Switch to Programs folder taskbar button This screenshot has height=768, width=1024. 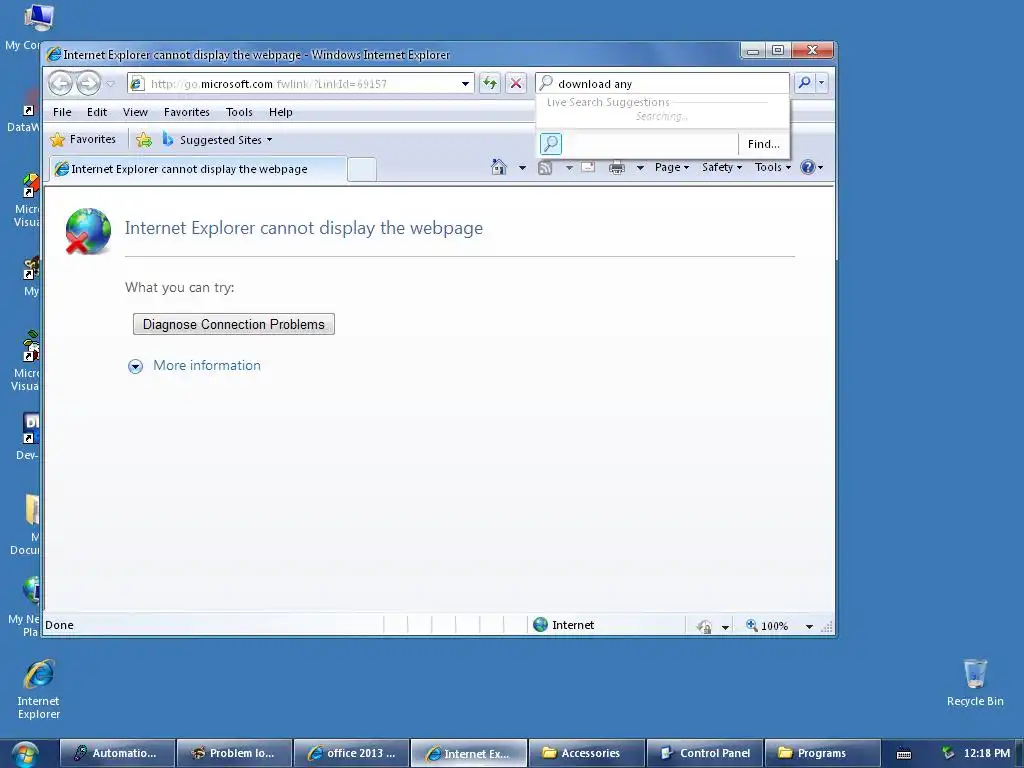pos(822,753)
